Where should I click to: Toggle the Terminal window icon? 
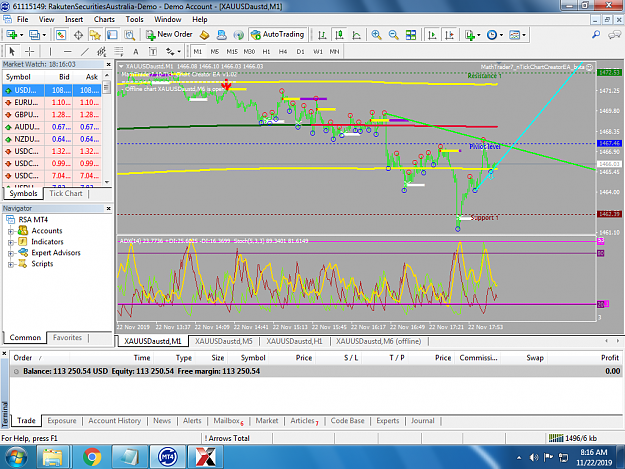[112, 35]
